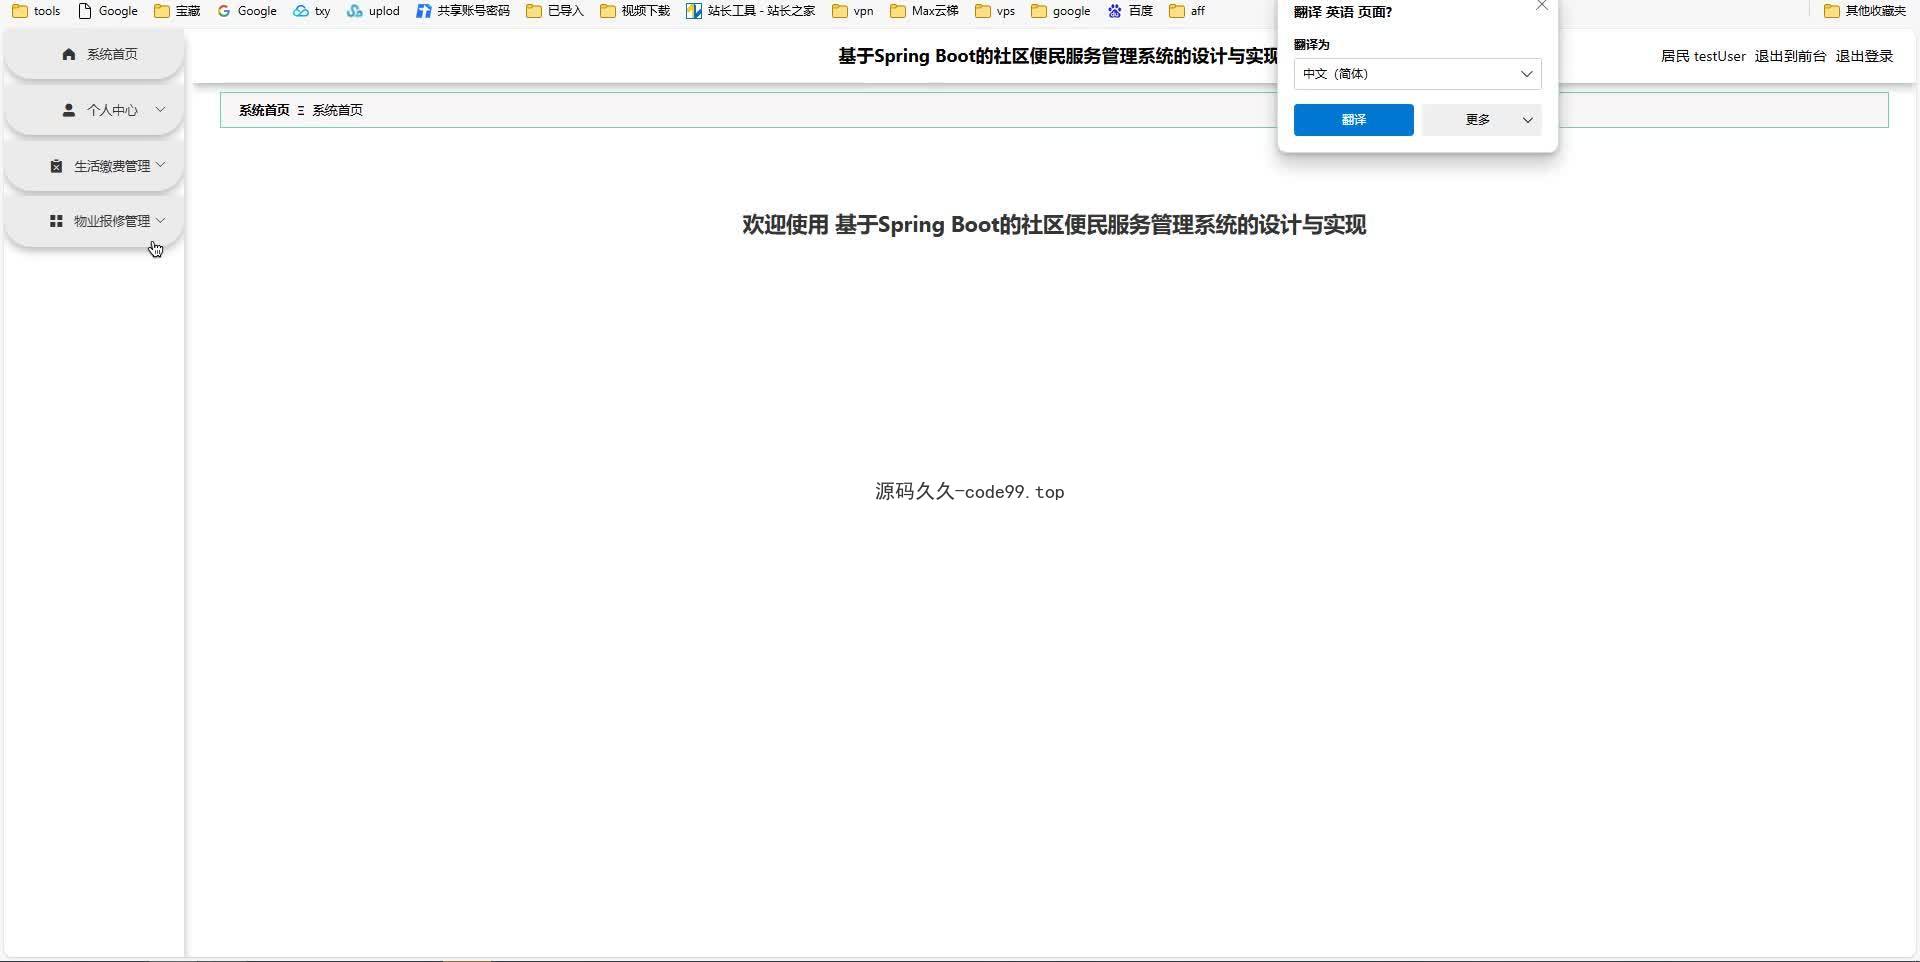Expand the 物业报修管理 submenu arrow

(160, 220)
